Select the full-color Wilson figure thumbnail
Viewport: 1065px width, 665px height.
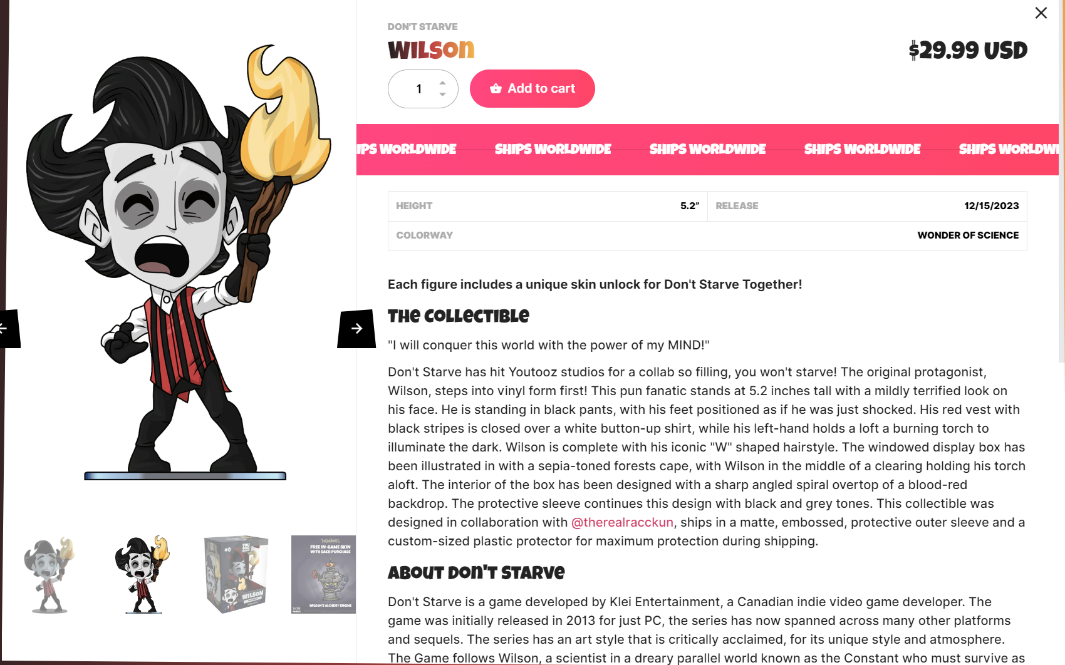coord(143,575)
